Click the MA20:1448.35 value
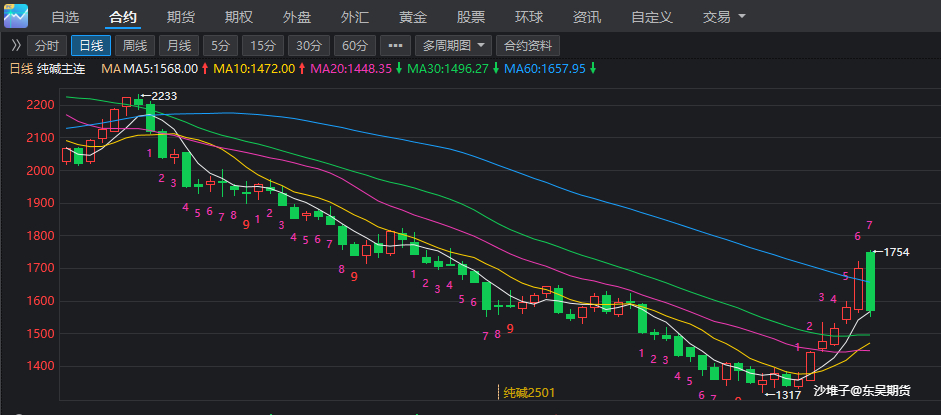Screen dimensions: 941x415 pos(351,69)
